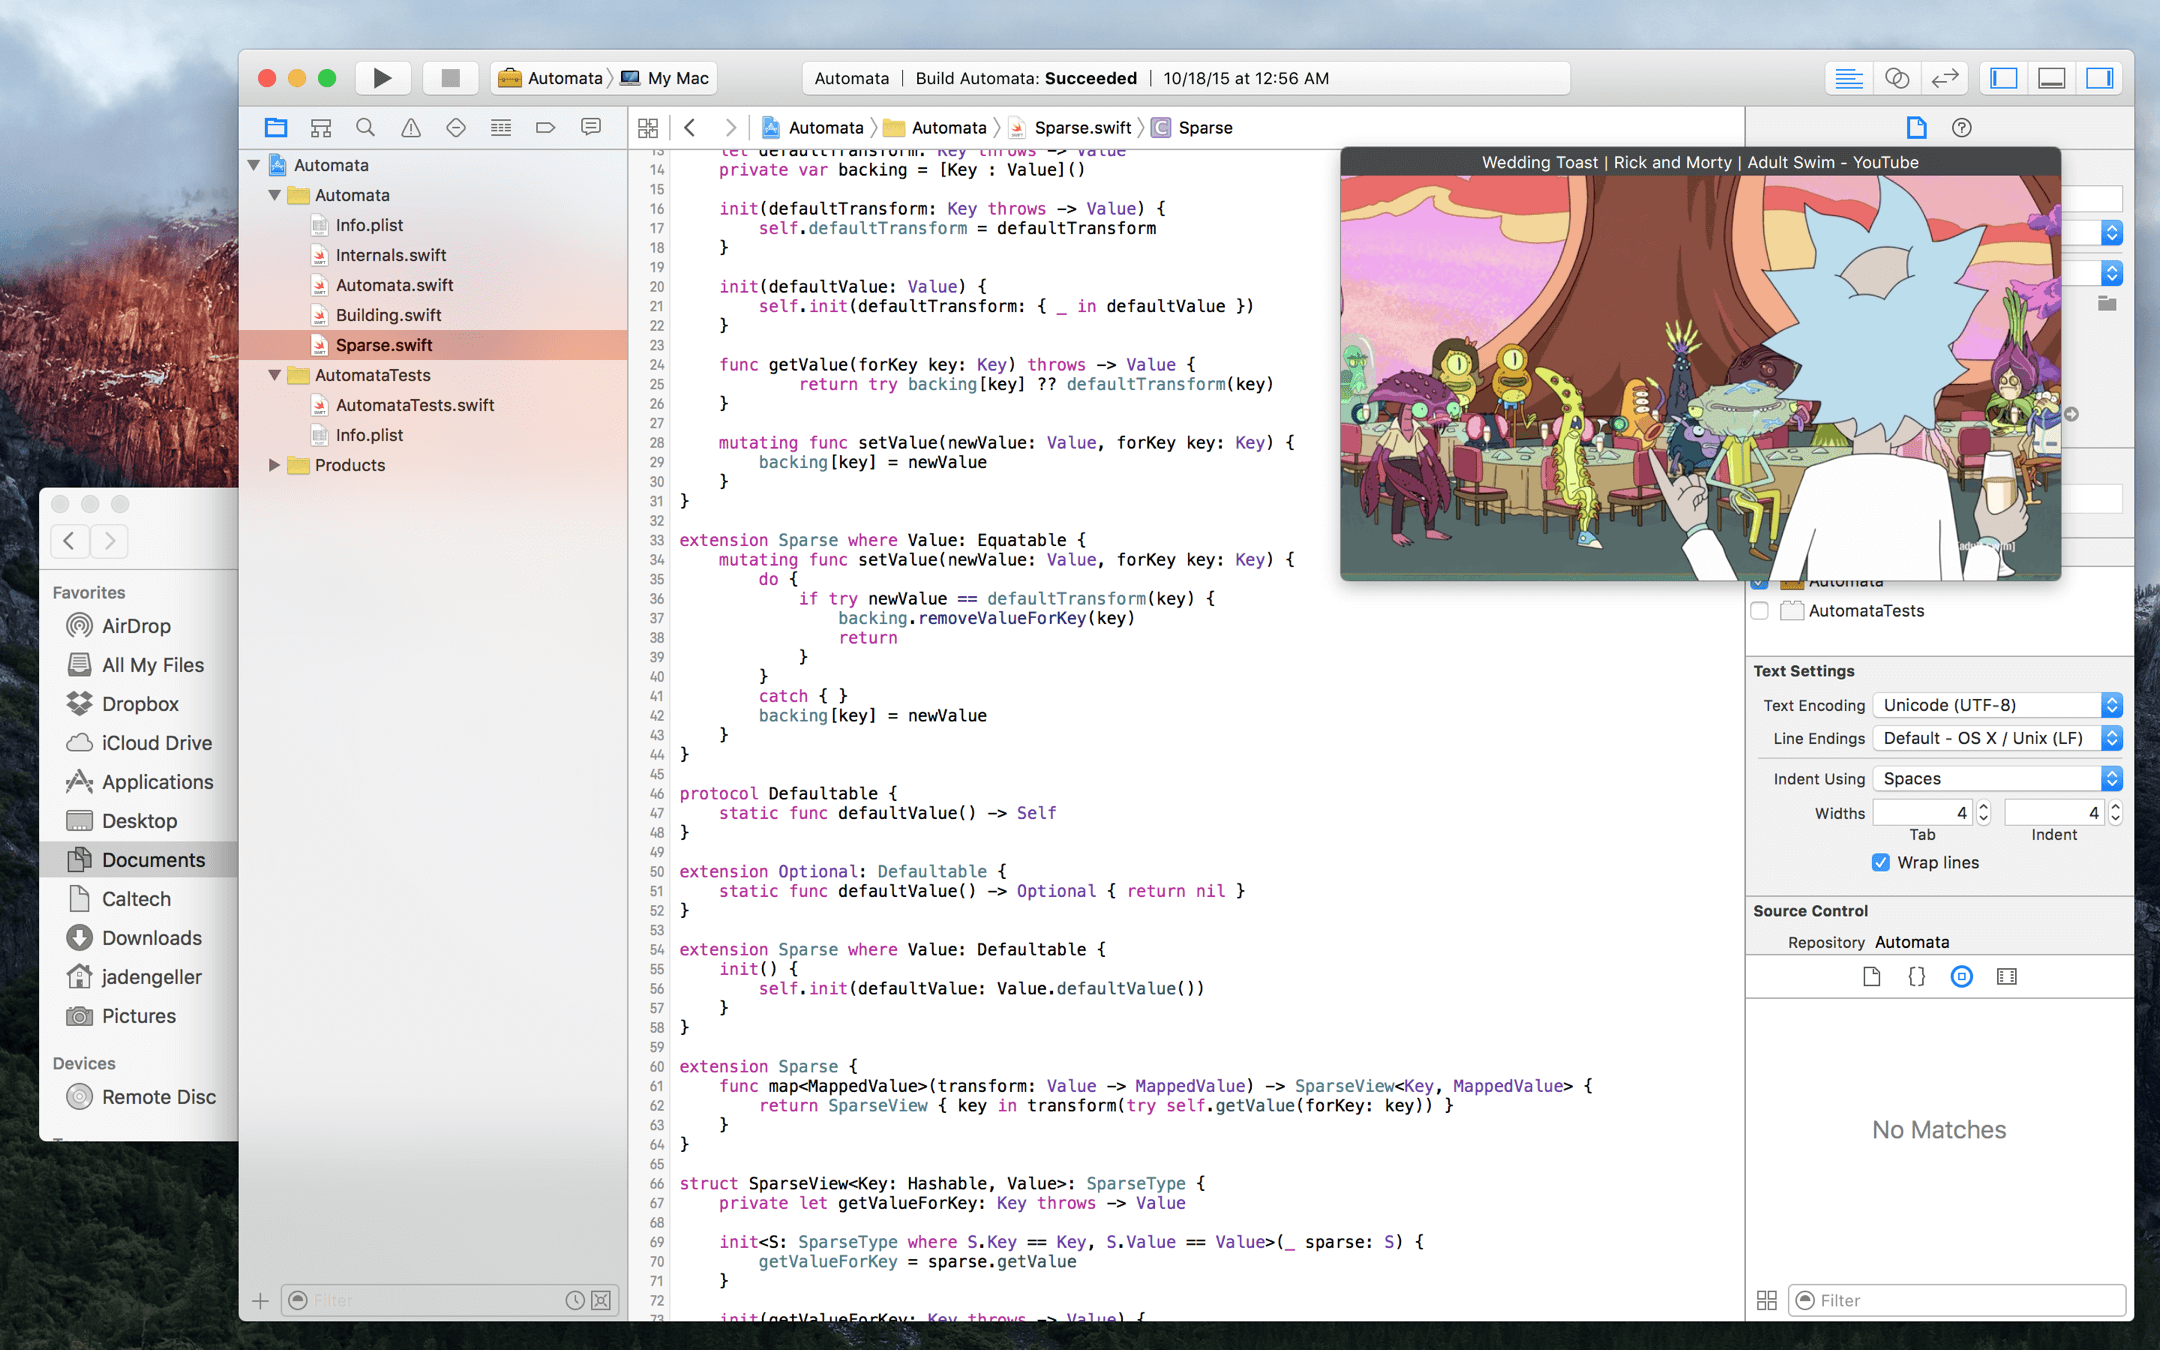Open the Find navigator magnifier icon
This screenshot has height=1350, width=2160.
(365, 128)
